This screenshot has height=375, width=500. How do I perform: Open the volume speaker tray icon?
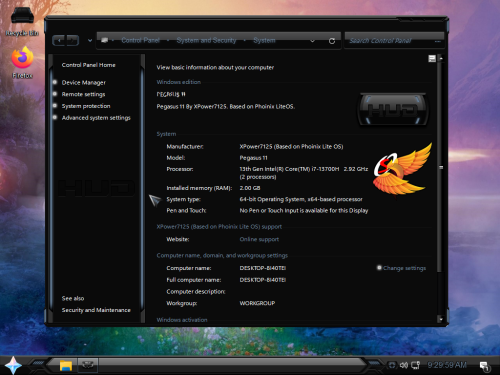pos(404,365)
